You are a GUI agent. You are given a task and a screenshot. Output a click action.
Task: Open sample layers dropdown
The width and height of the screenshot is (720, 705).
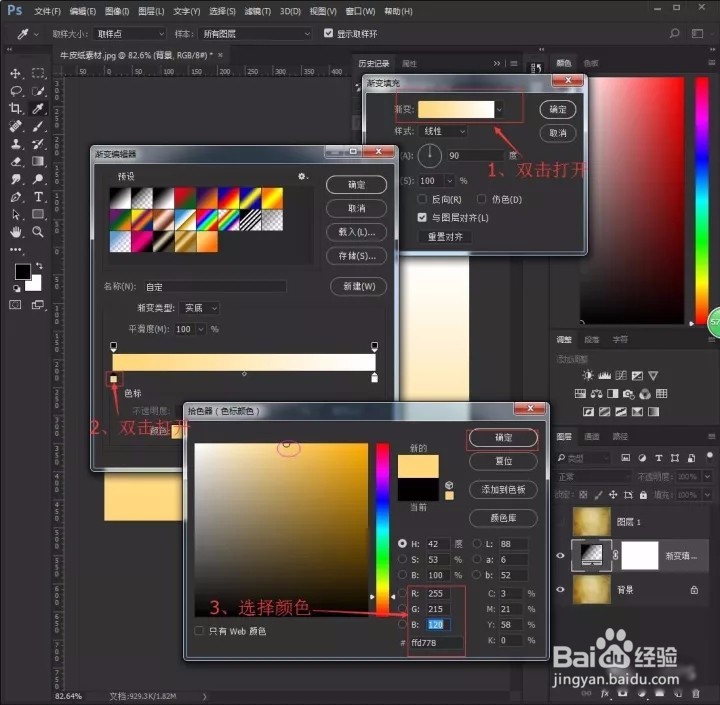[x=255, y=34]
